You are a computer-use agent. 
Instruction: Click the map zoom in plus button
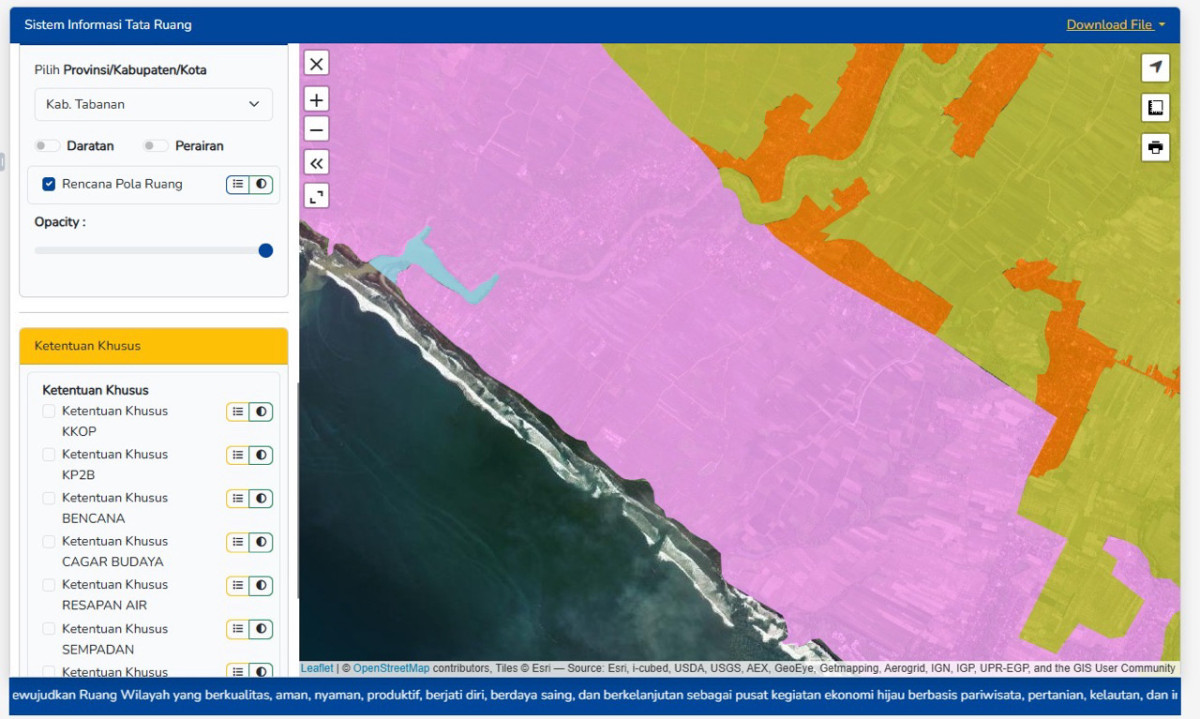[x=316, y=100]
